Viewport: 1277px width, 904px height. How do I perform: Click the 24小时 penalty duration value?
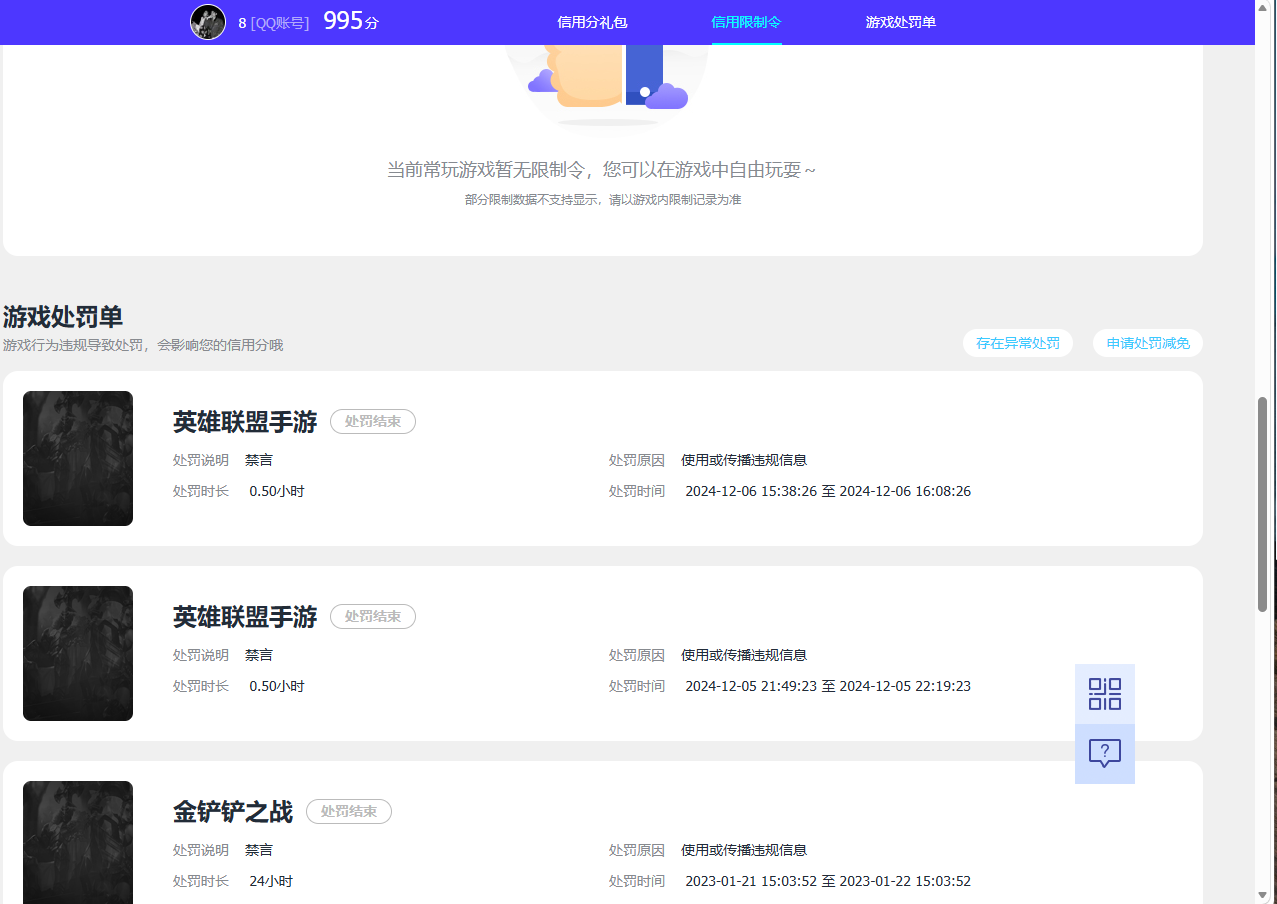271,882
